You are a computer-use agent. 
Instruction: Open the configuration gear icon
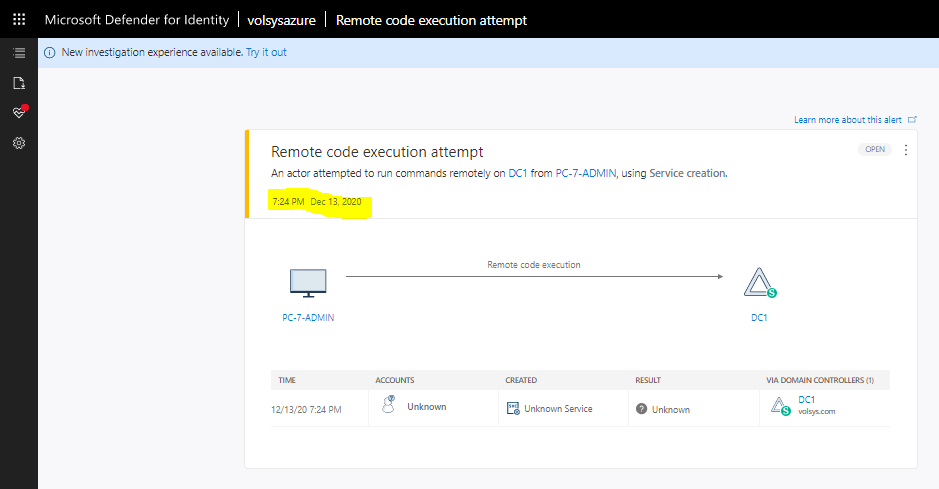(x=18, y=143)
